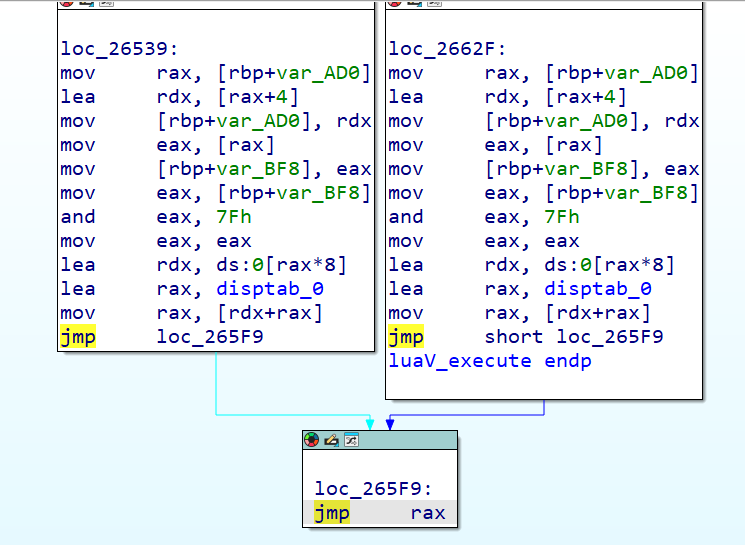Click mov rax, [rbp+var_AD0] in loc_2662F block
Screen dimensions: 745x545
coord(543,73)
